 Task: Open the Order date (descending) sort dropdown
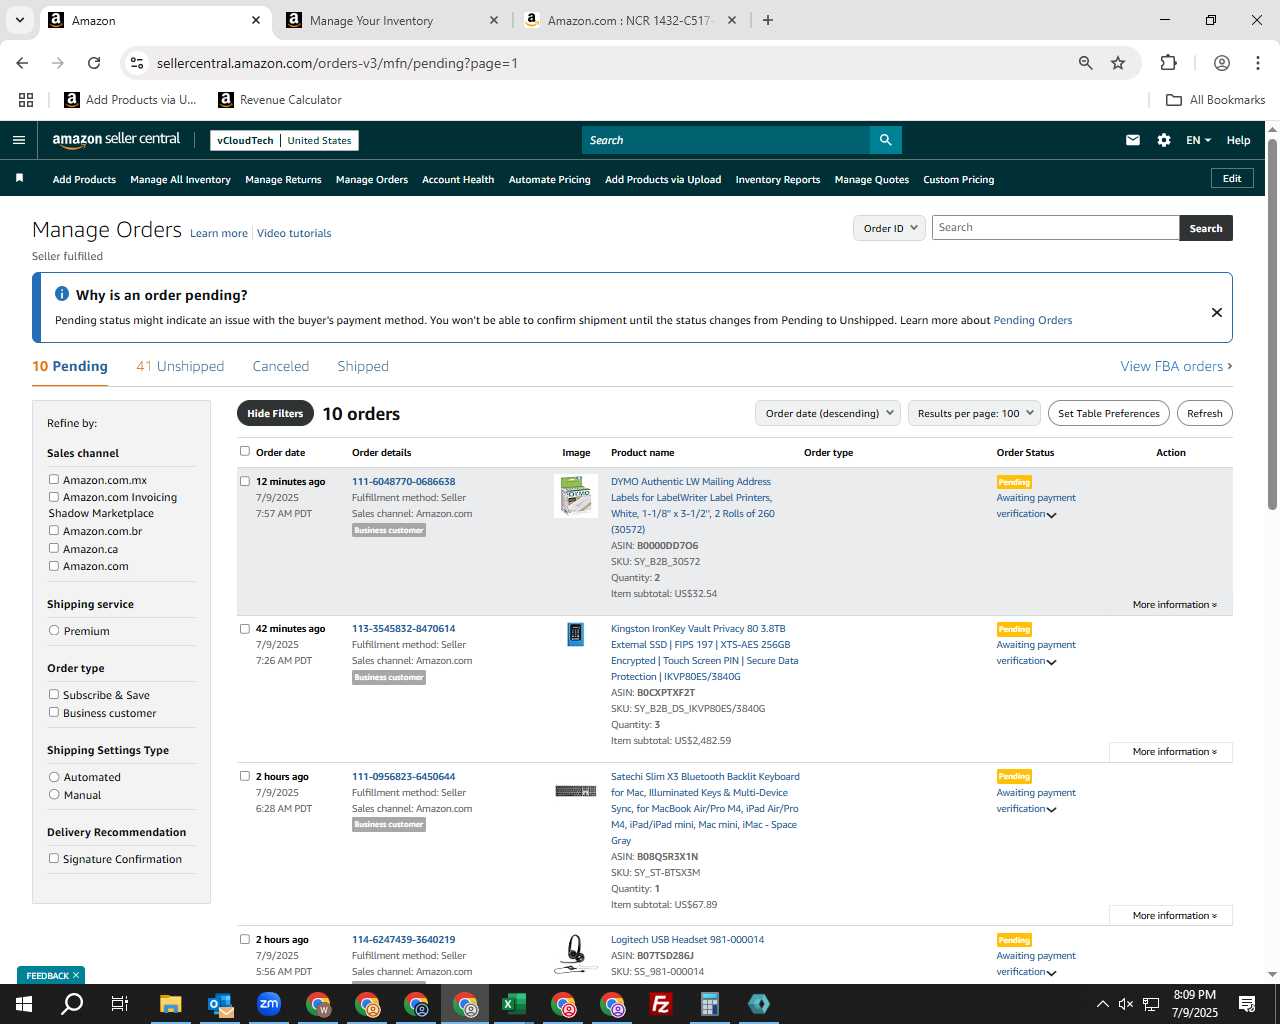tap(828, 413)
